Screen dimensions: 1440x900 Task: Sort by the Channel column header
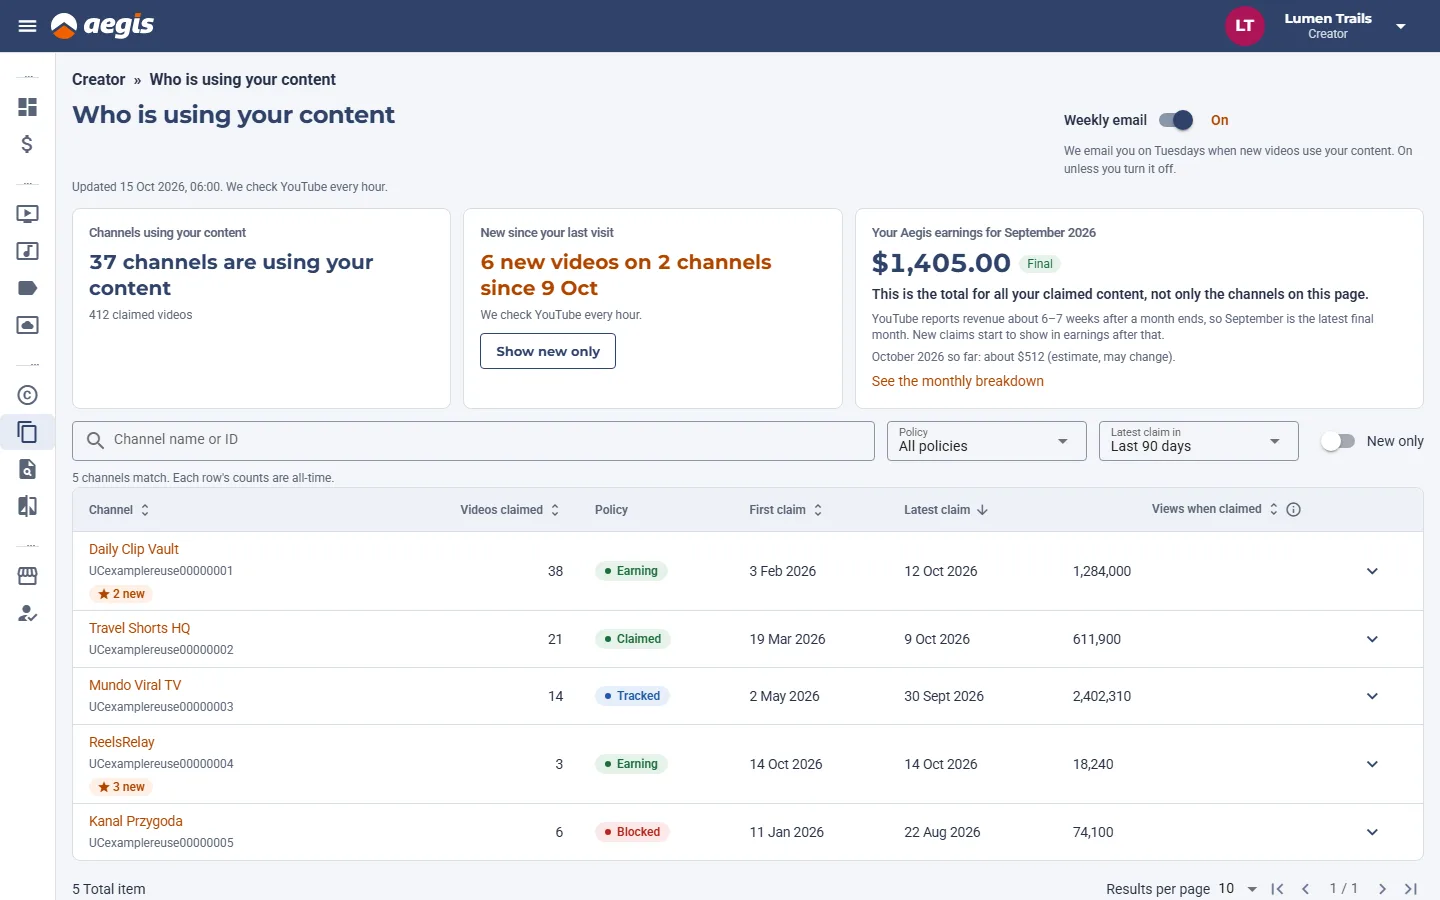point(119,510)
